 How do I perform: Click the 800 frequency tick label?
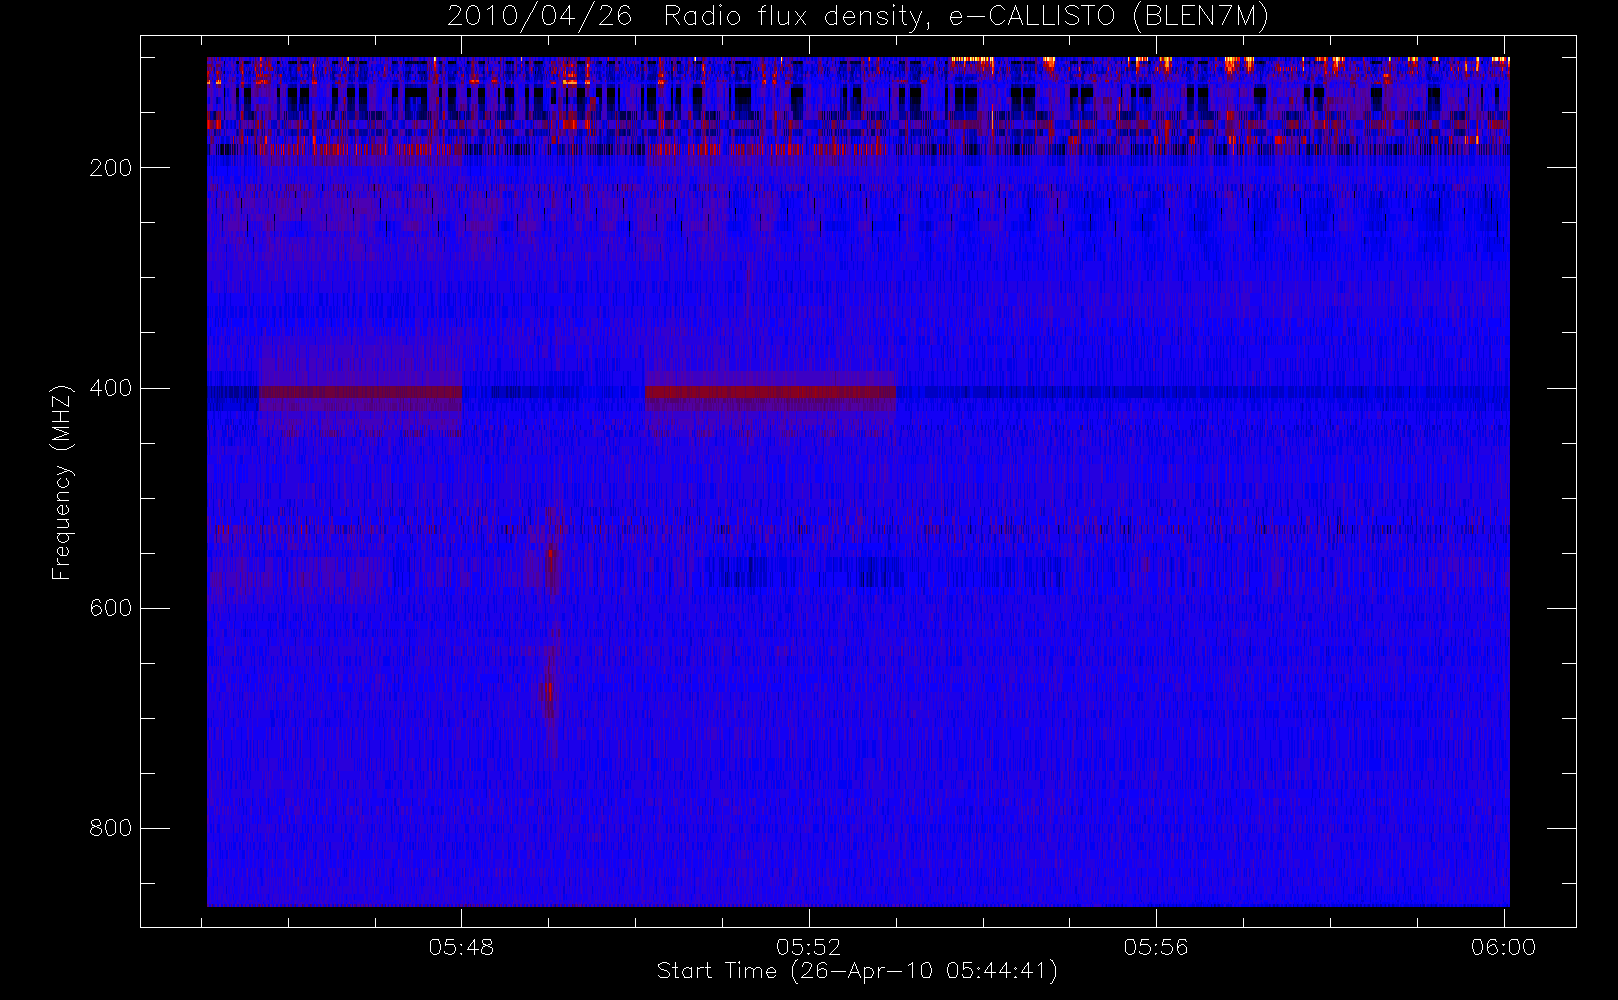tap(110, 828)
